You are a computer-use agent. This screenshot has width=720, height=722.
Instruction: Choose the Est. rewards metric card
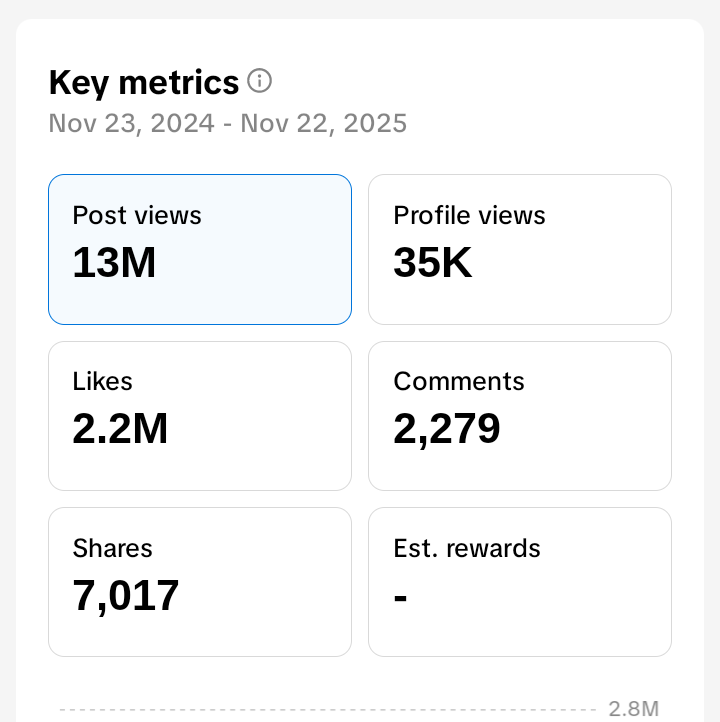tap(520, 582)
